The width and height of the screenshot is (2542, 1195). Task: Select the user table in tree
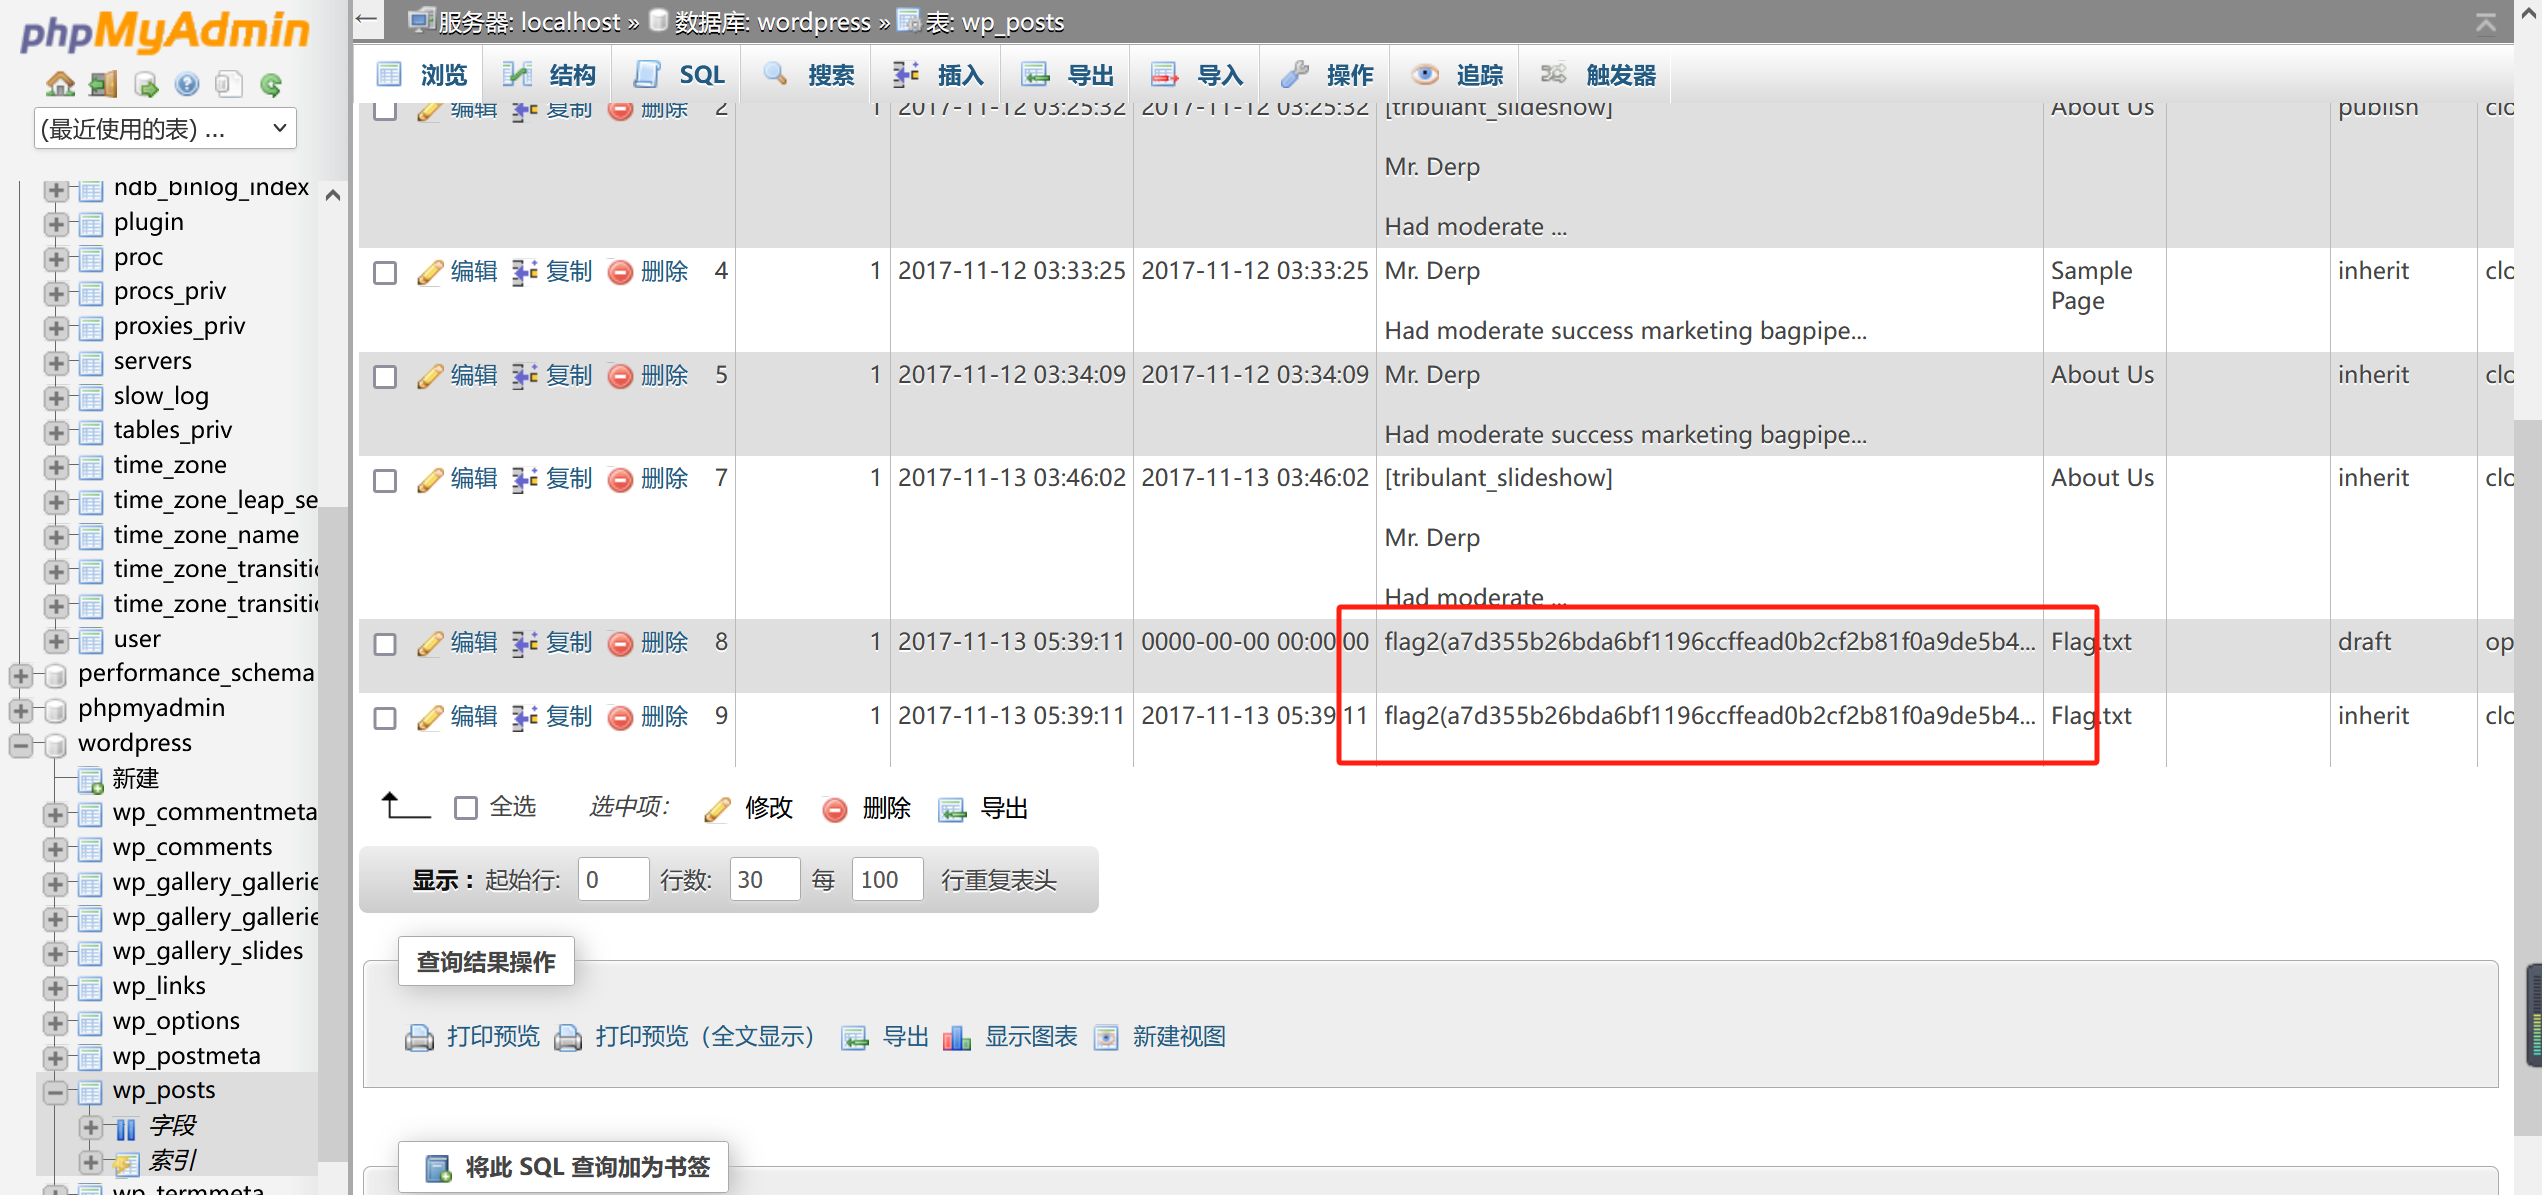pos(137,640)
